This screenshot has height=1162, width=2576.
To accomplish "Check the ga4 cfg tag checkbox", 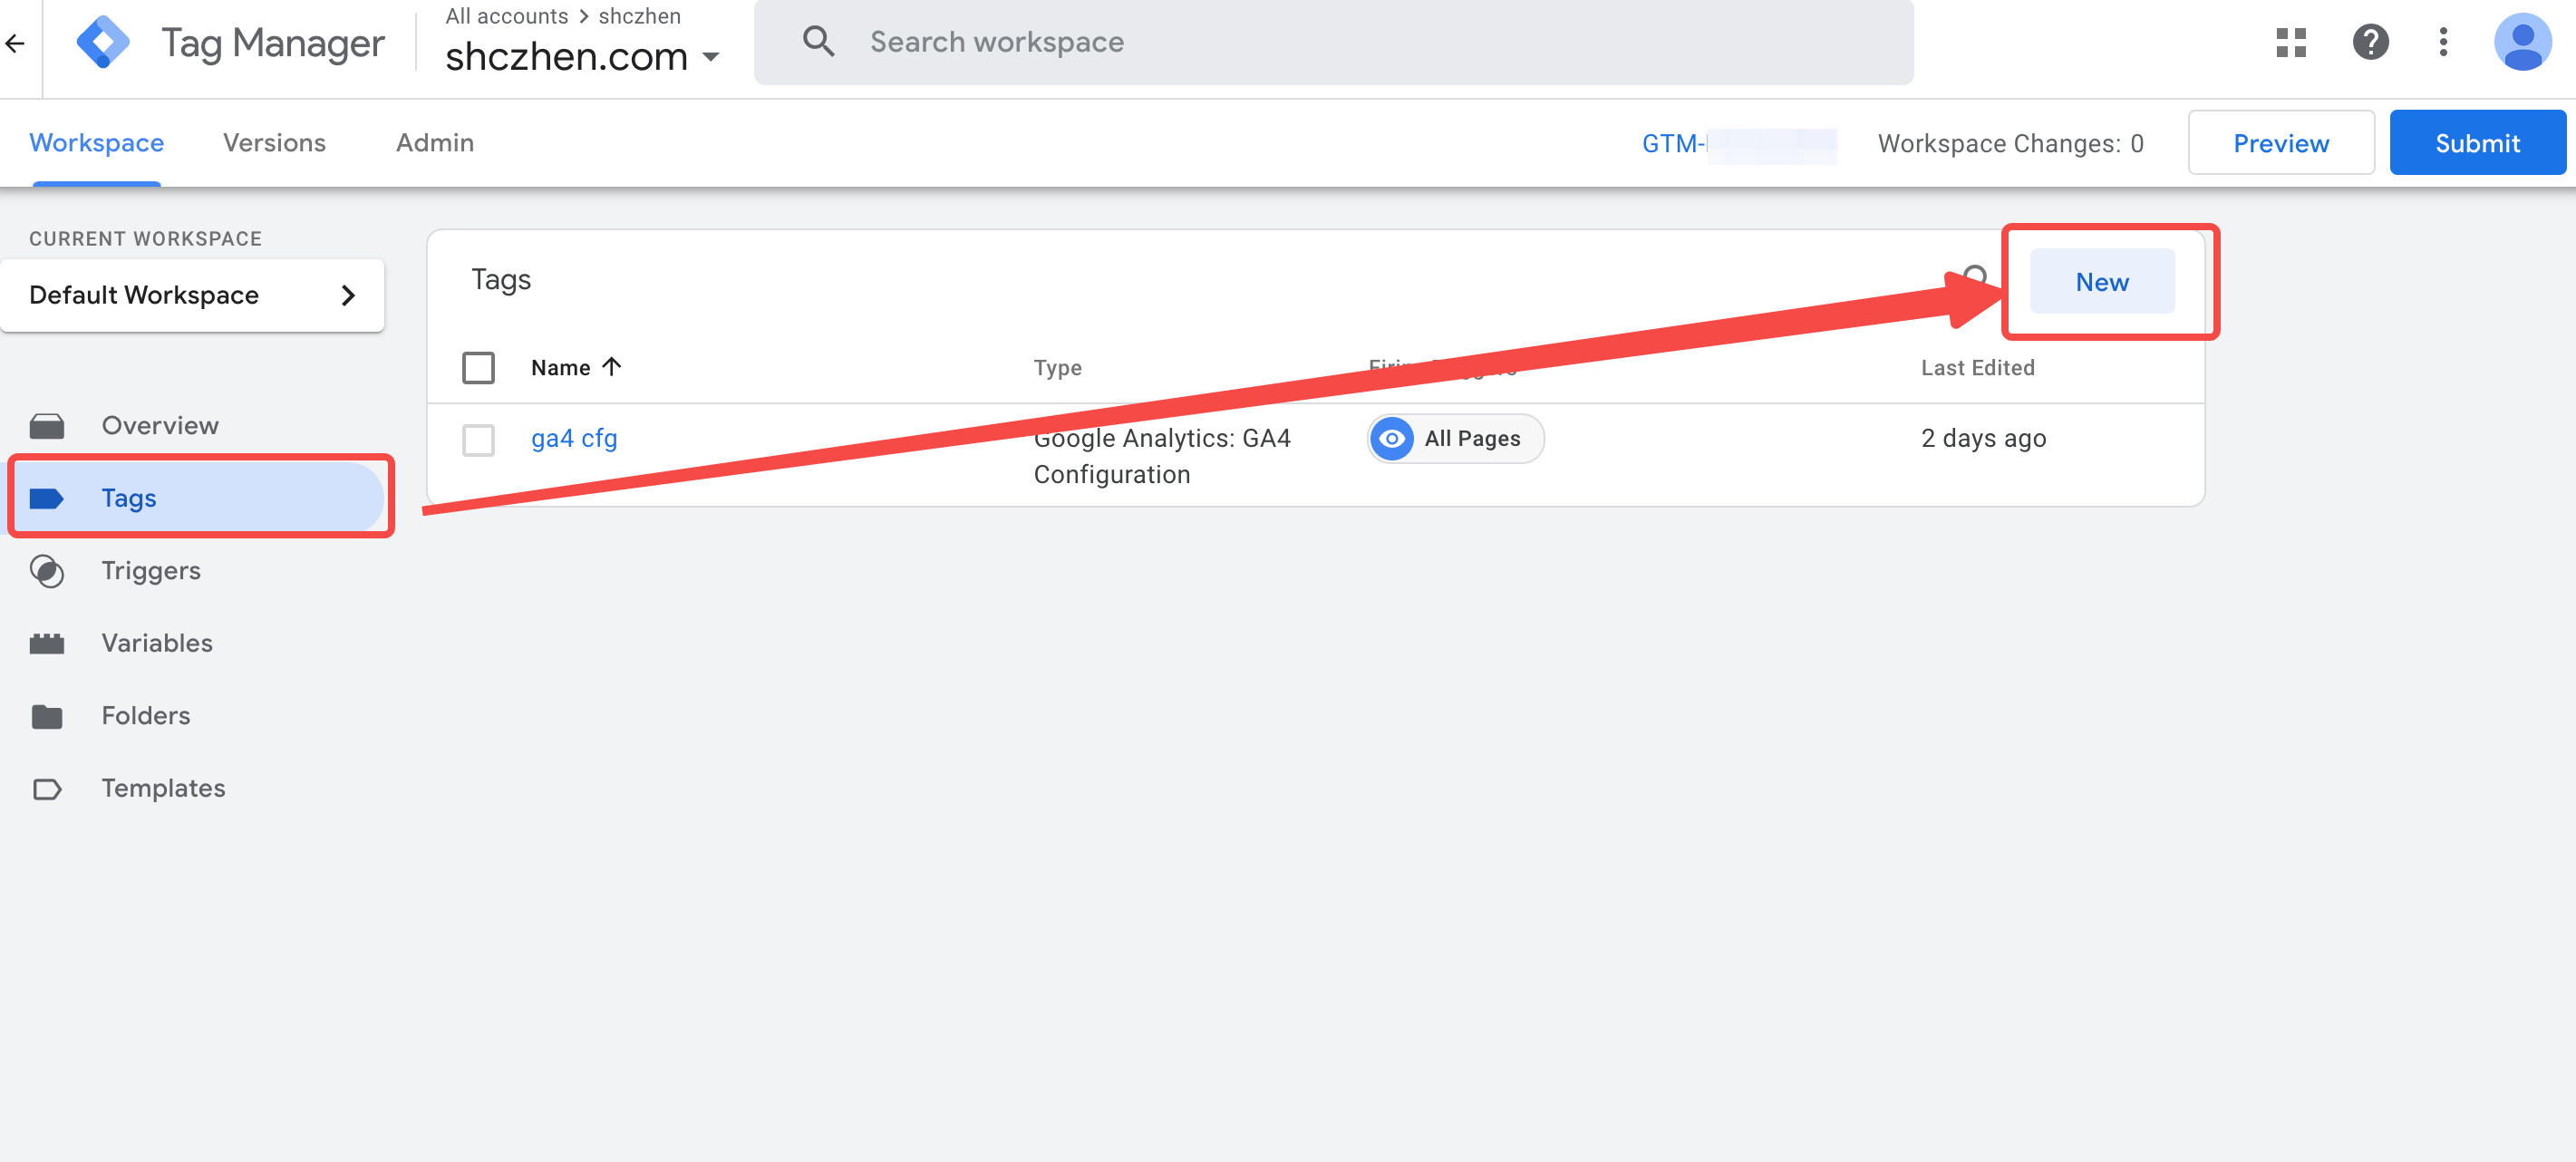I will point(479,439).
